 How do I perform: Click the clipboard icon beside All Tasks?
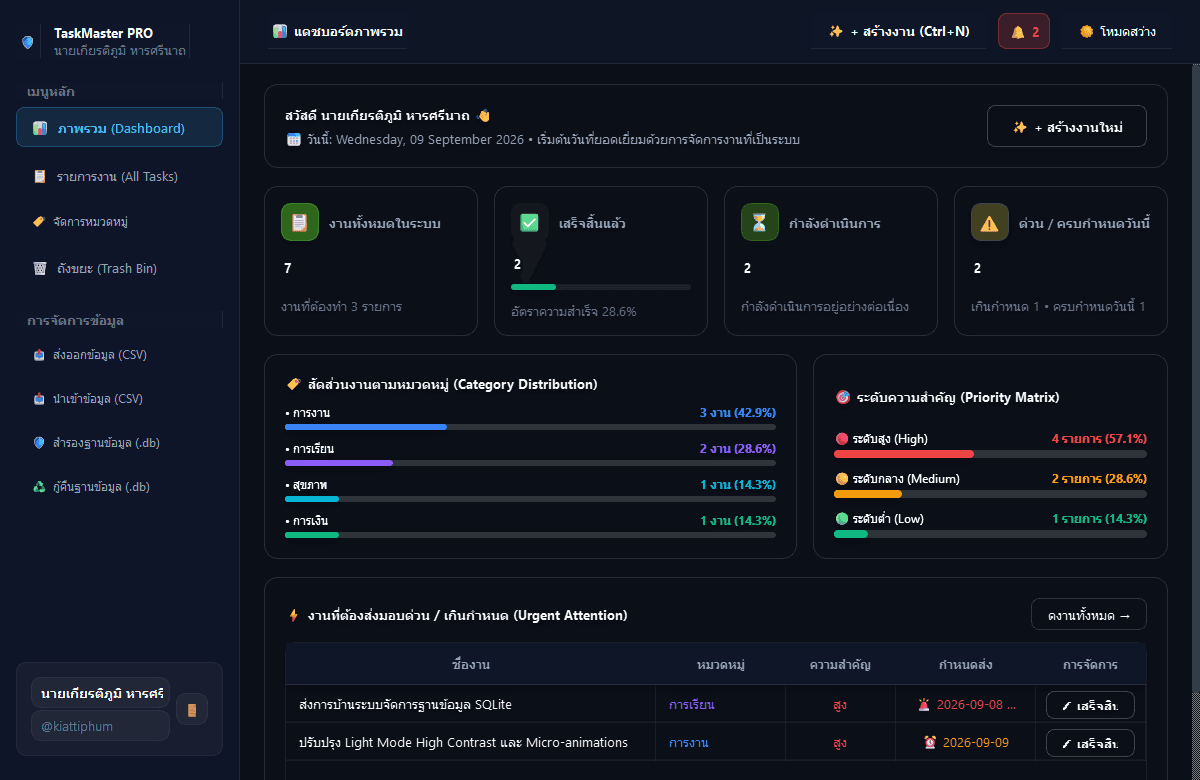39,176
